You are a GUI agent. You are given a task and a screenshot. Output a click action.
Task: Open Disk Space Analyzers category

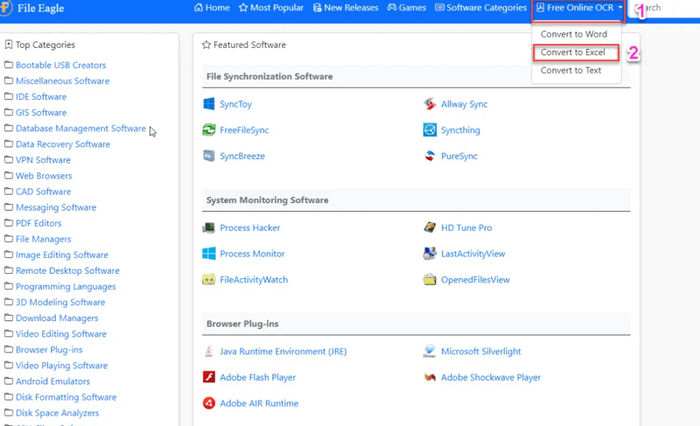tap(57, 413)
